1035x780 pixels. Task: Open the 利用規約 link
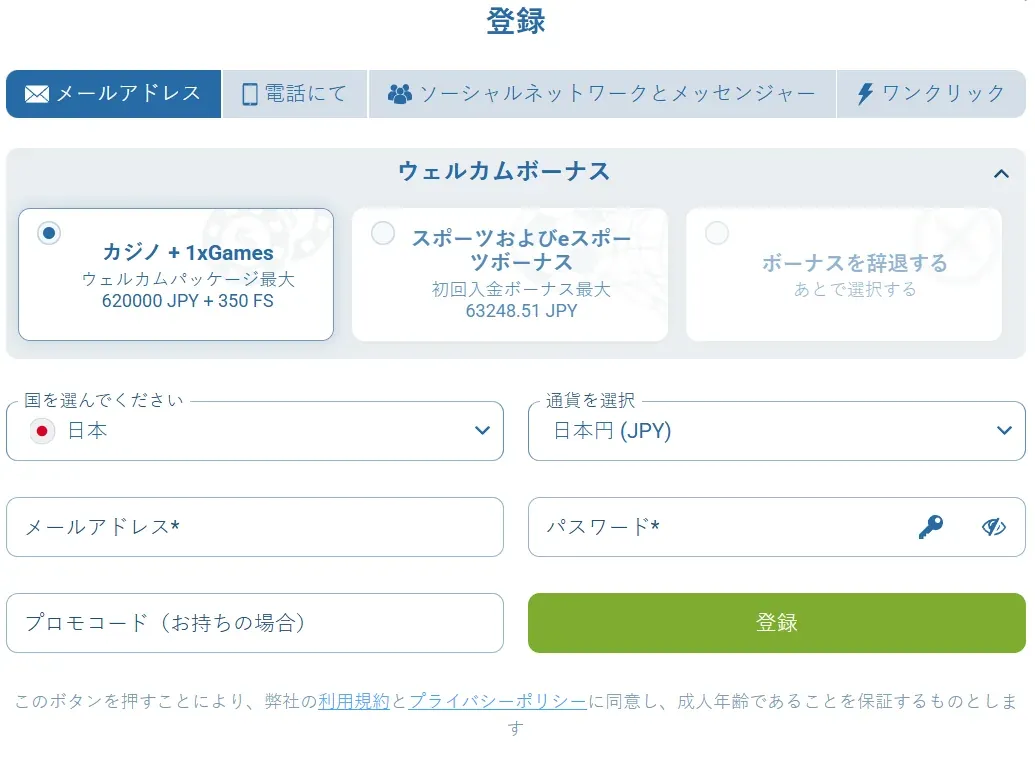coord(354,701)
